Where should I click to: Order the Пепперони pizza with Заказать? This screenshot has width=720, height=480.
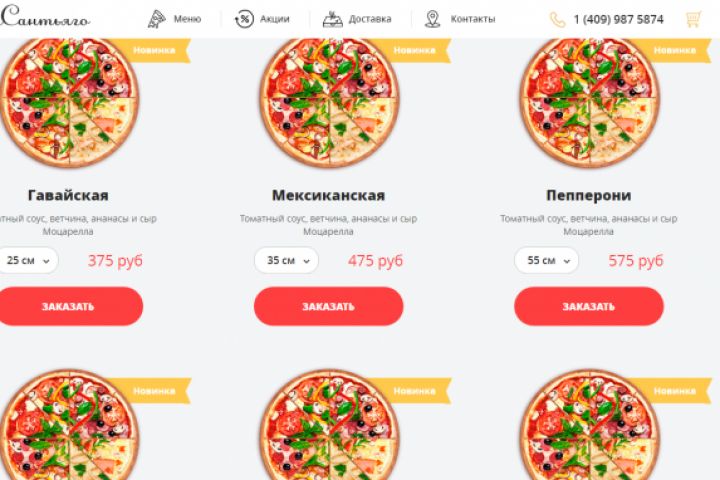coord(589,306)
